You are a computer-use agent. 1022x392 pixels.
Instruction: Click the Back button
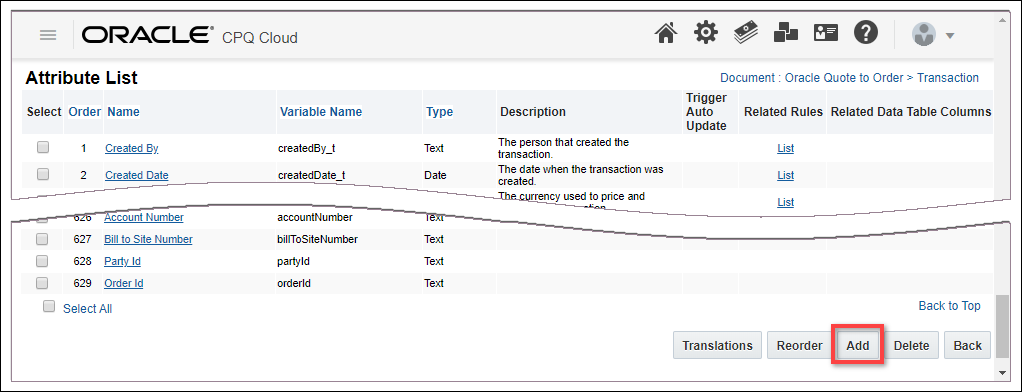point(967,346)
